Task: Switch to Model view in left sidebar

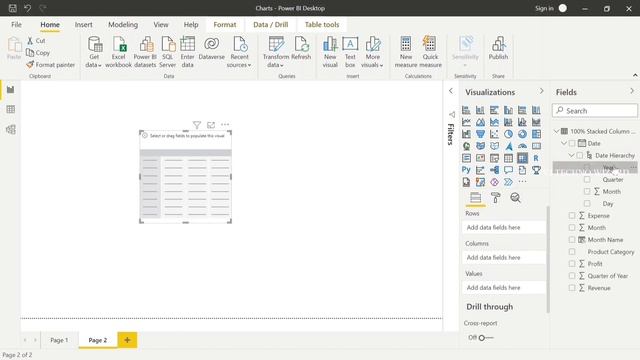Action: (11, 129)
